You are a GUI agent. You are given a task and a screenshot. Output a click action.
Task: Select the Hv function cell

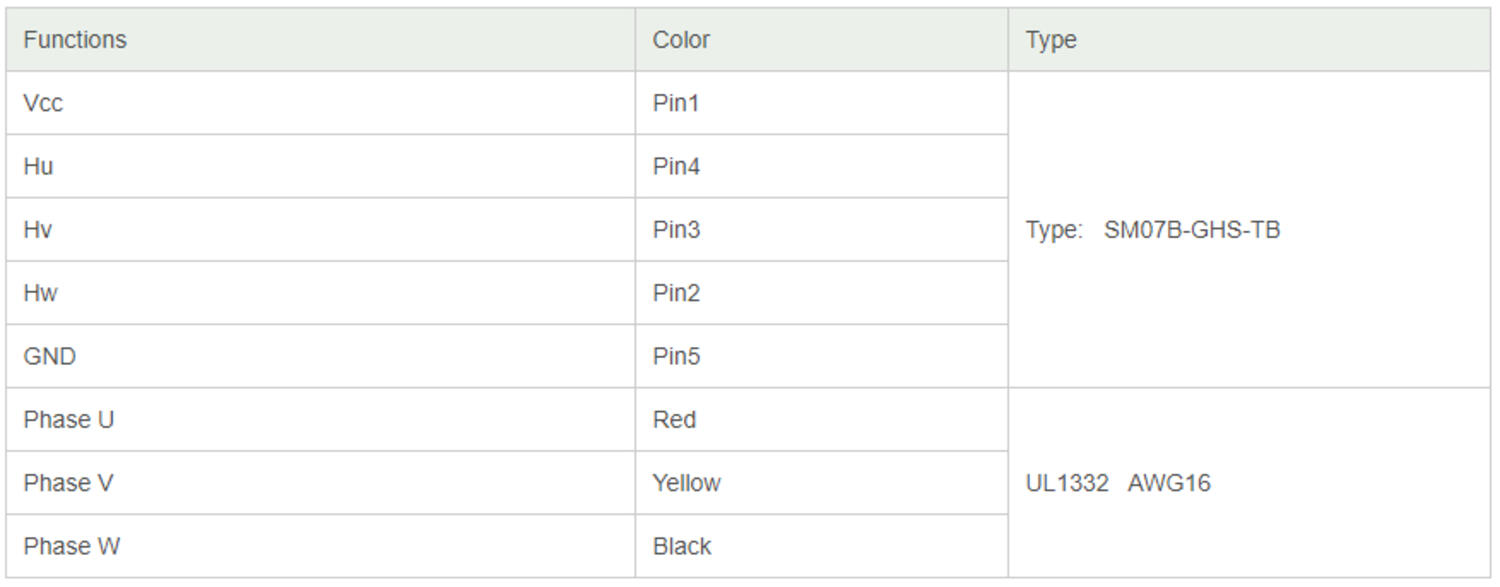(320, 230)
